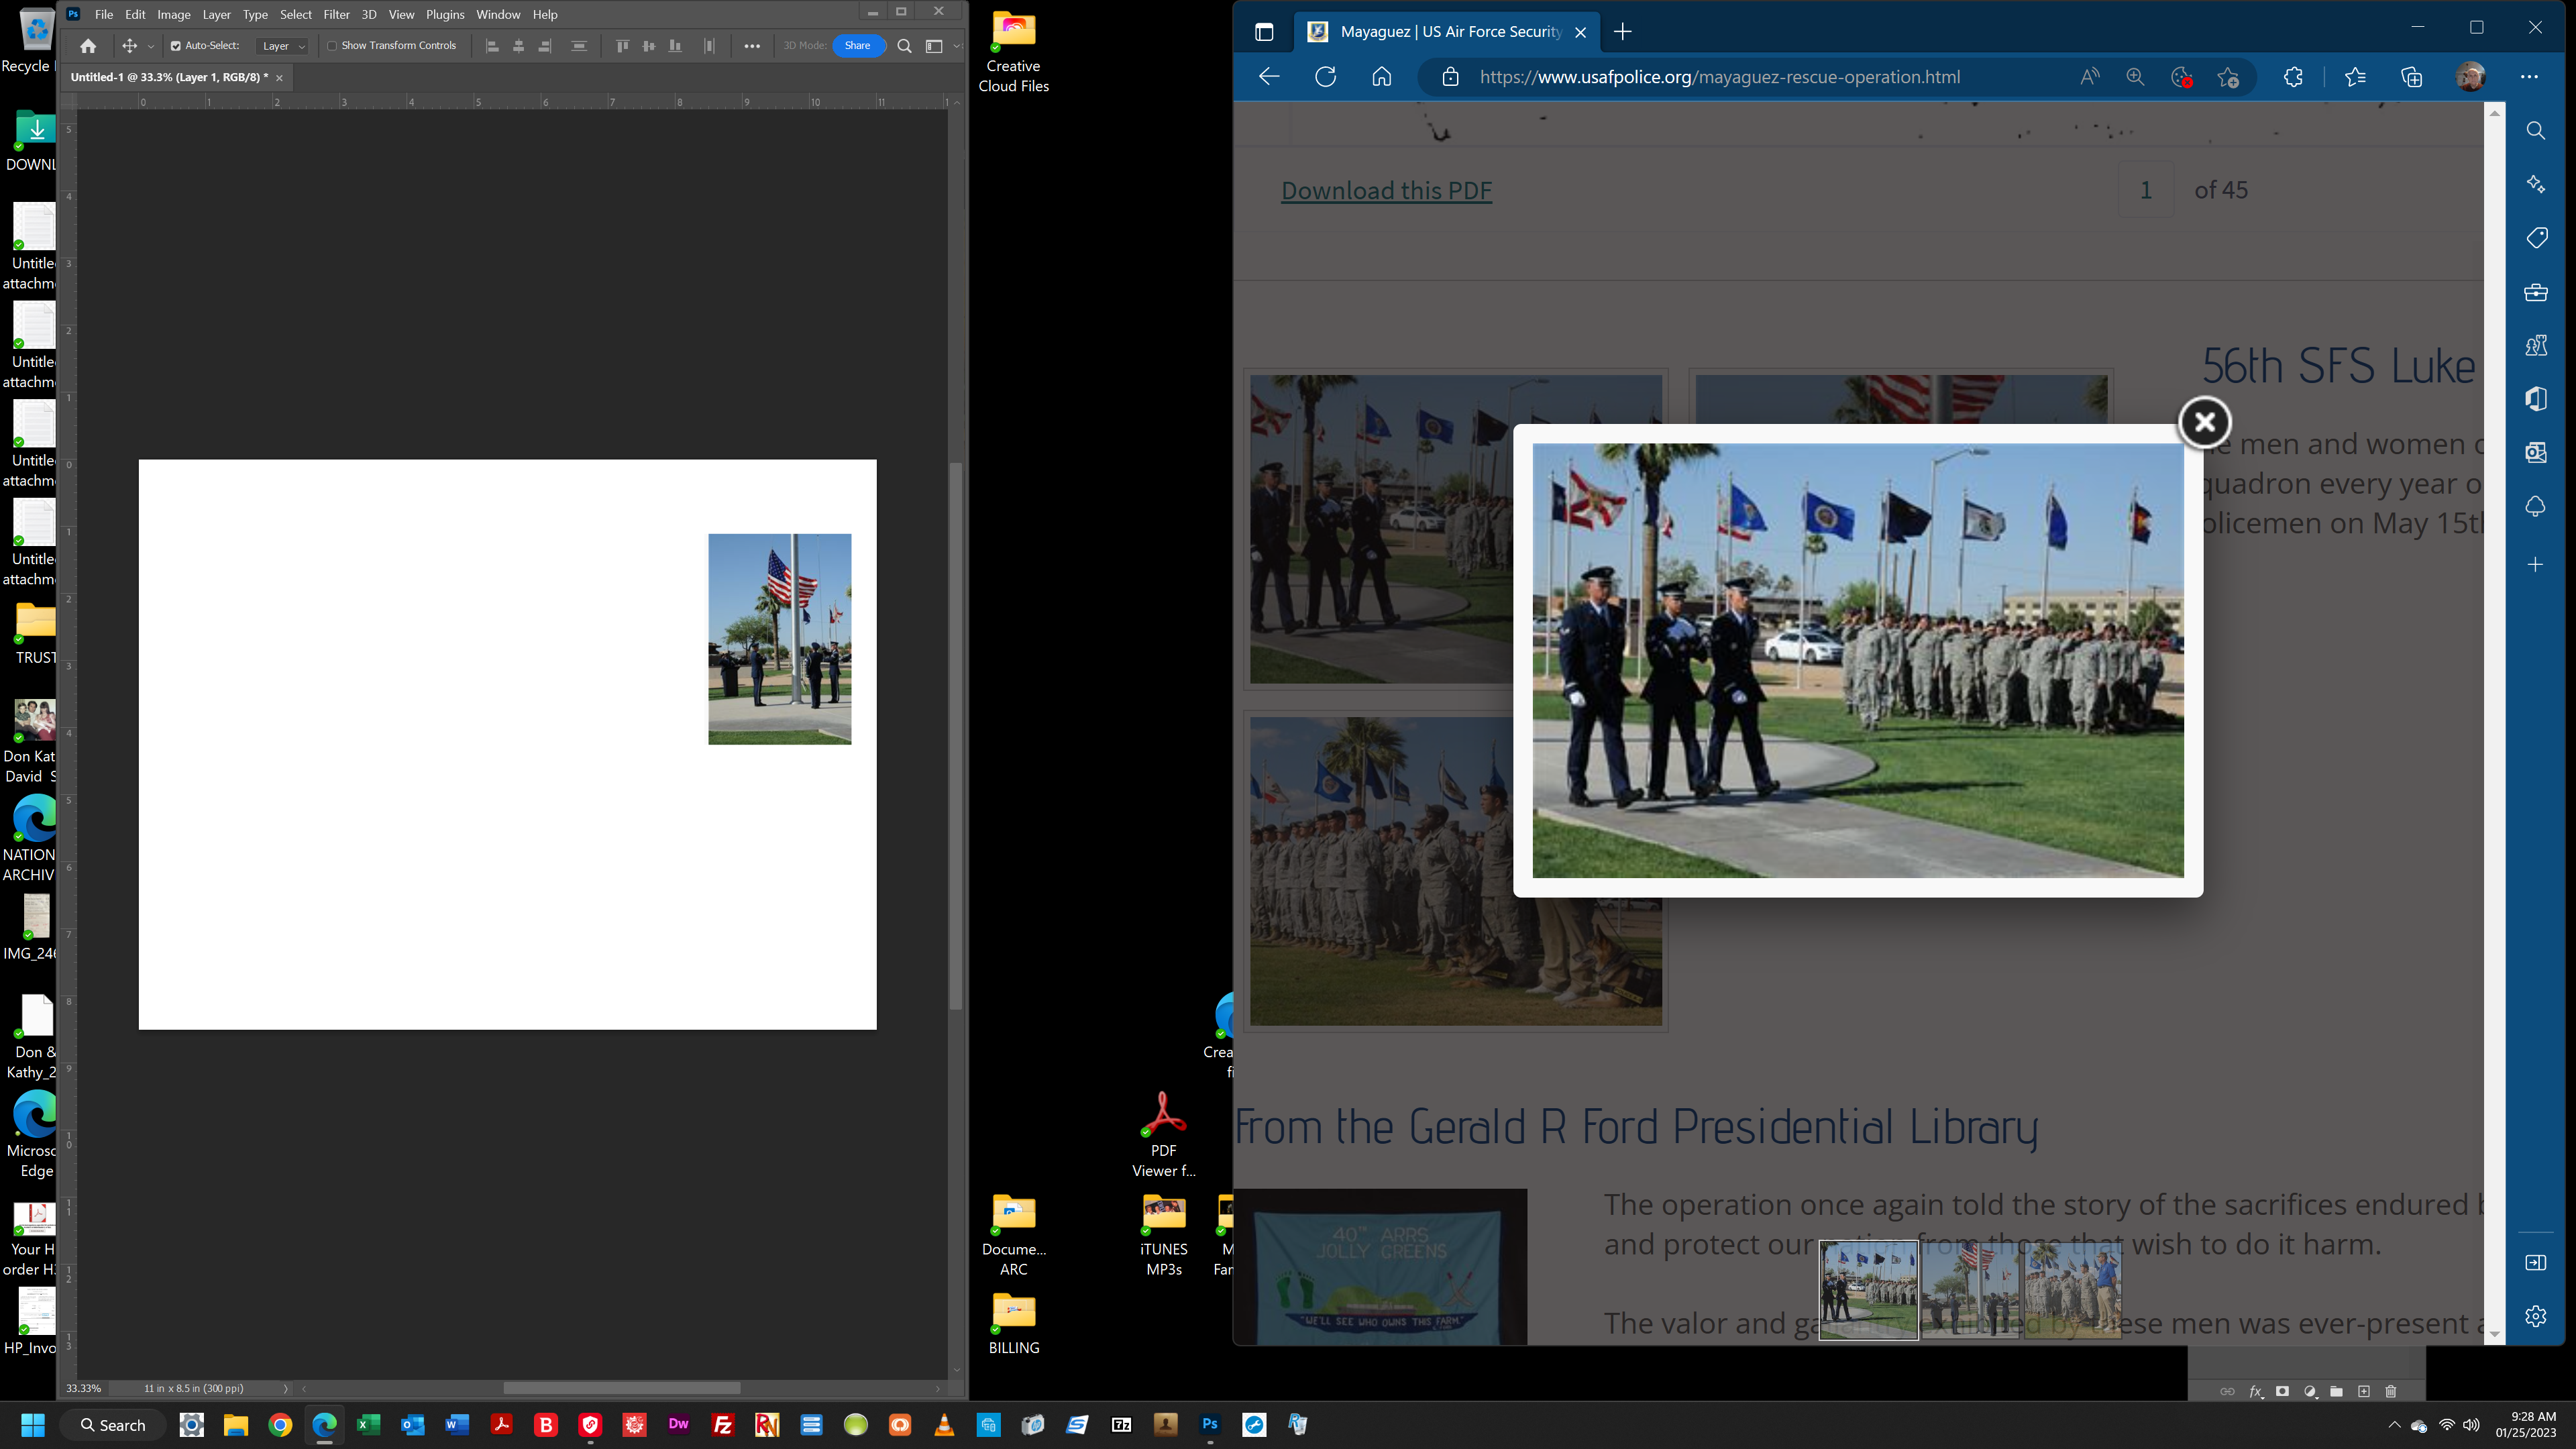Click the Edge address bar URL

[x=1719, y=77]
